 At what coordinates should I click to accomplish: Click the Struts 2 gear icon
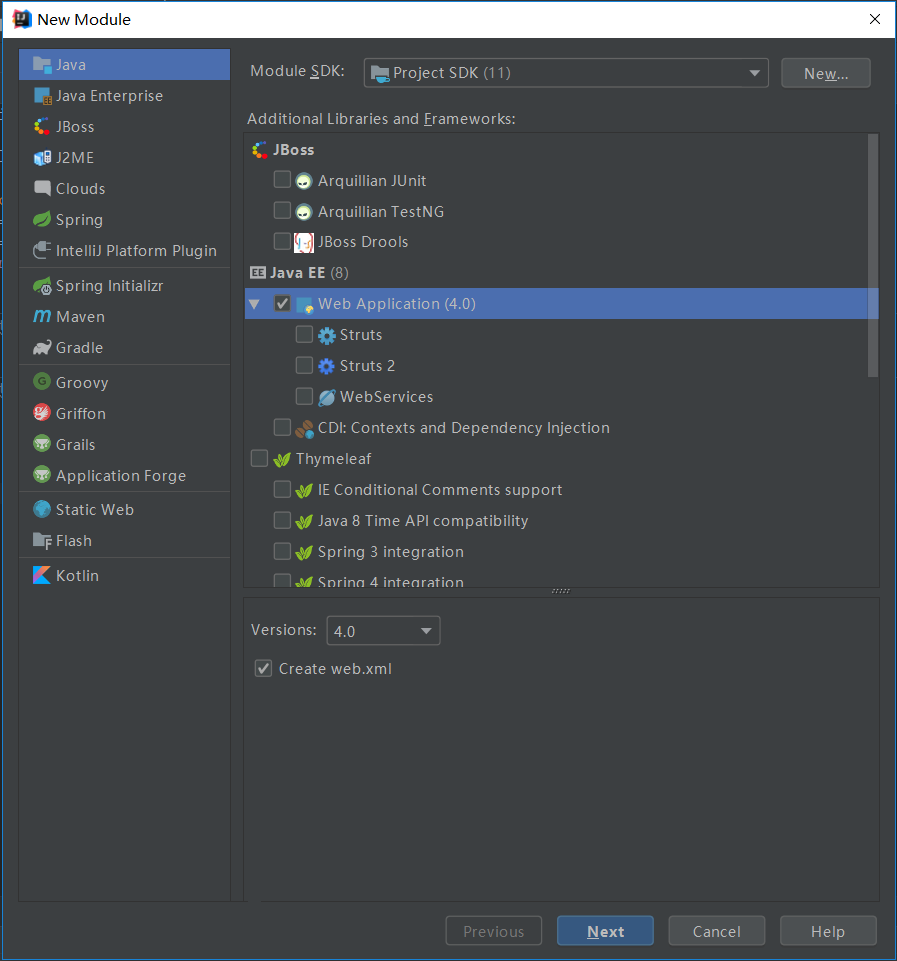point(327,367)
